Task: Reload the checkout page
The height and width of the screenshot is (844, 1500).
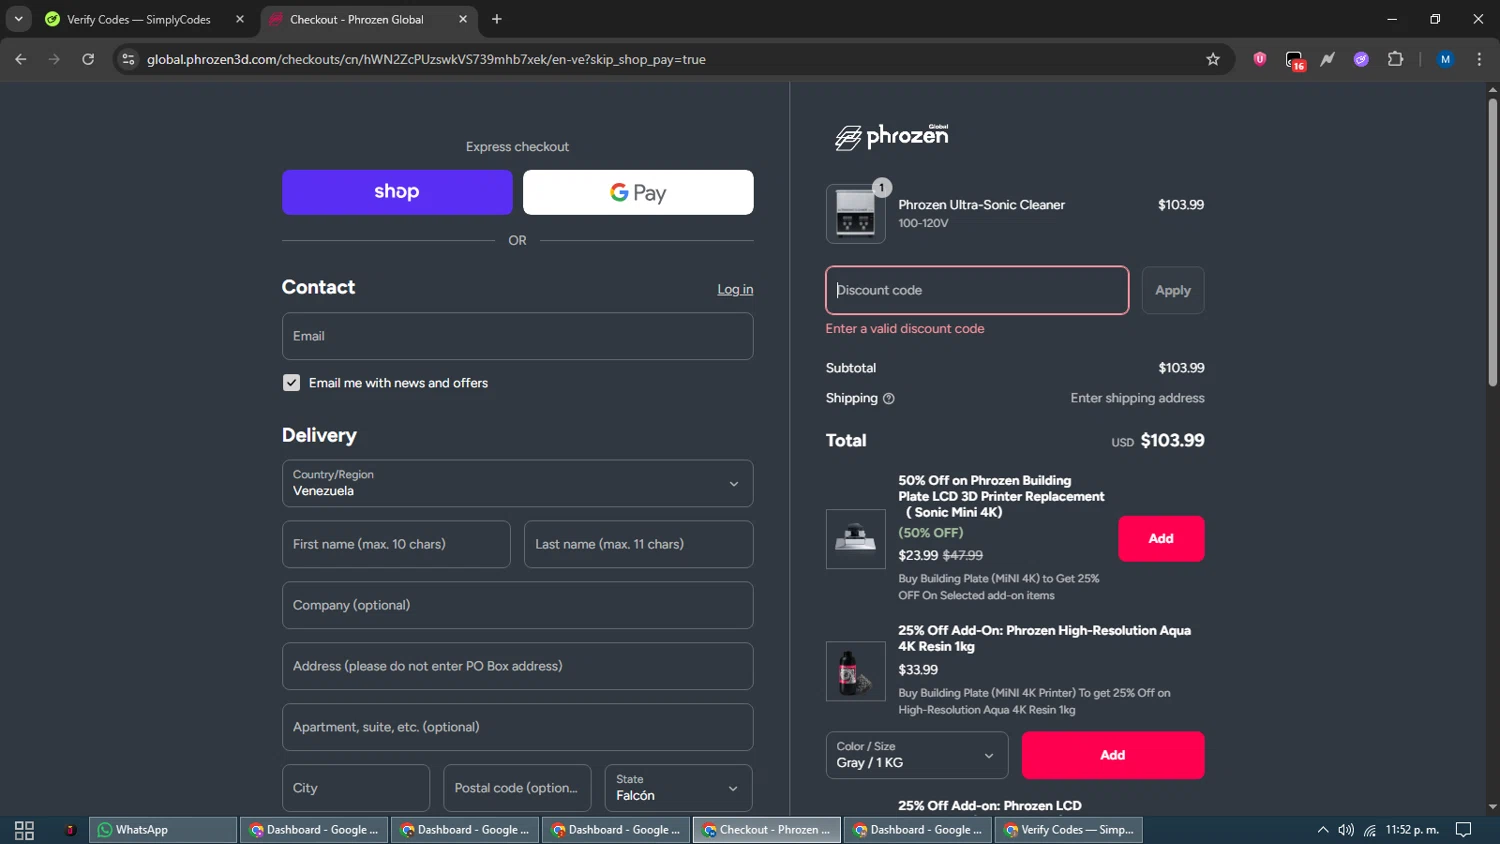Action: click(x=88, y=59)
